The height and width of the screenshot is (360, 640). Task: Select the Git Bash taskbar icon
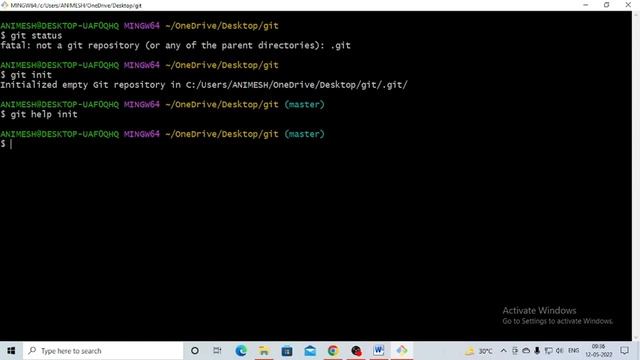pos(402,351)
